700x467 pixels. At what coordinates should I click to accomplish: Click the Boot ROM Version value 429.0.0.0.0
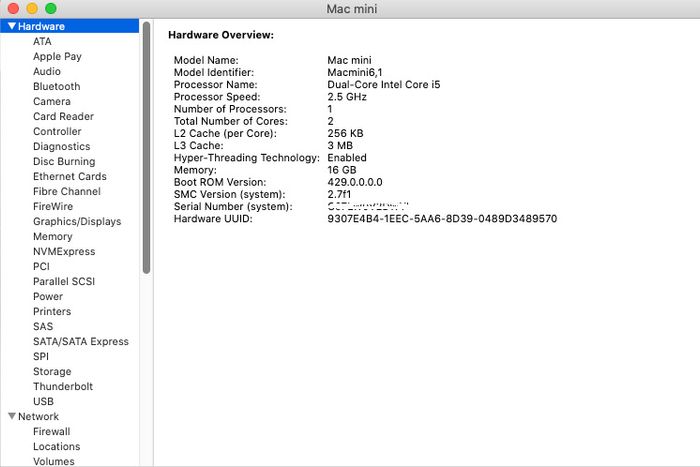point(355,182)
